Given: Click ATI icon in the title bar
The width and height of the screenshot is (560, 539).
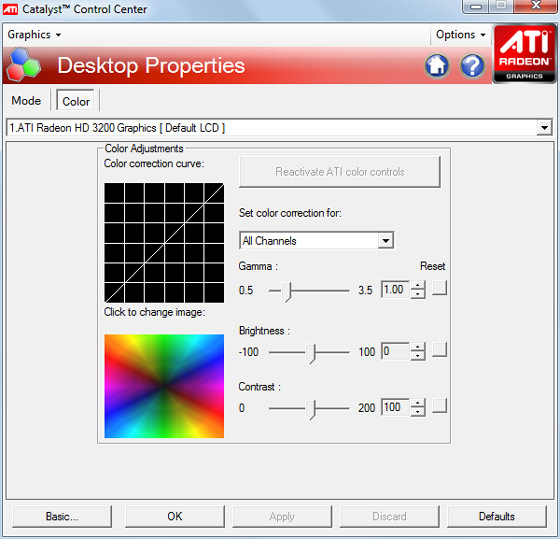Looking at the screenshot, I should pyautogui.click(x=10, y=9).
